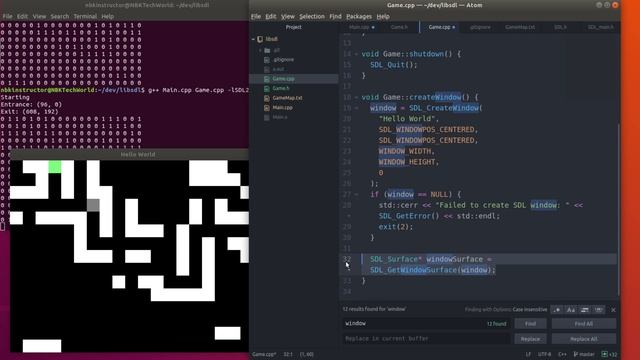Viewport: 640px width, 360px height.
Task: Toggle the match case (Aa) option
Action: pos(571,310)
